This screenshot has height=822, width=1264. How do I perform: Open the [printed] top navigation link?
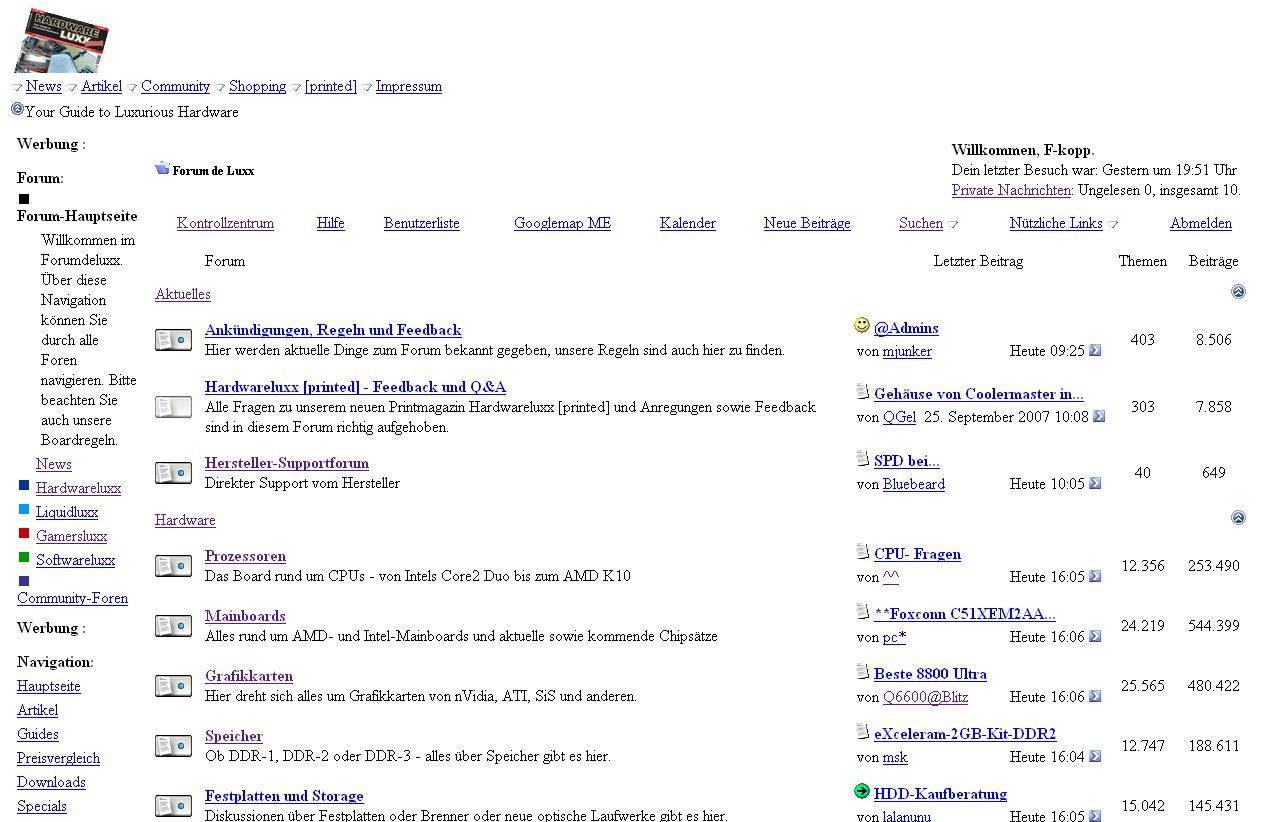click(330, 86)
